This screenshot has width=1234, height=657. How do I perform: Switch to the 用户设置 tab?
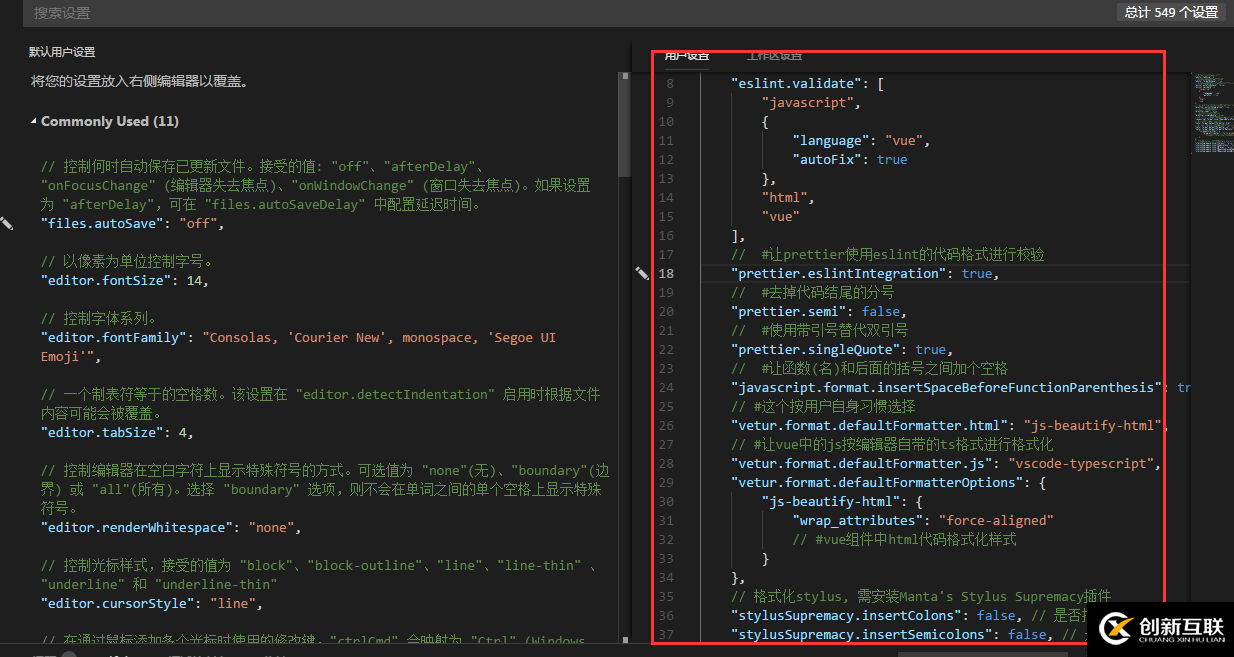click(686, 55)
